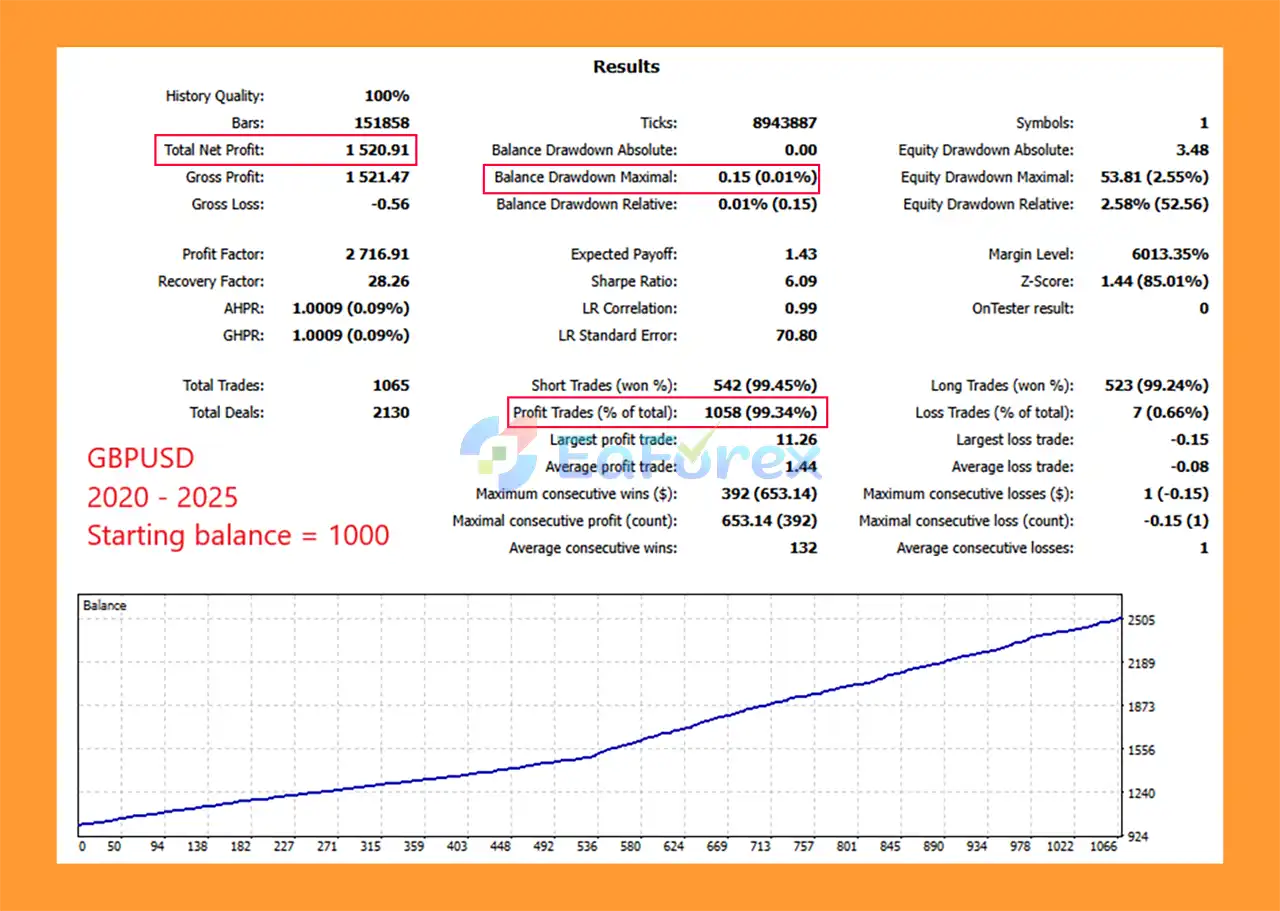Click the GBPUSD red annotation text
Viewport: 1280px width, 911px height.
coord(140,459)
